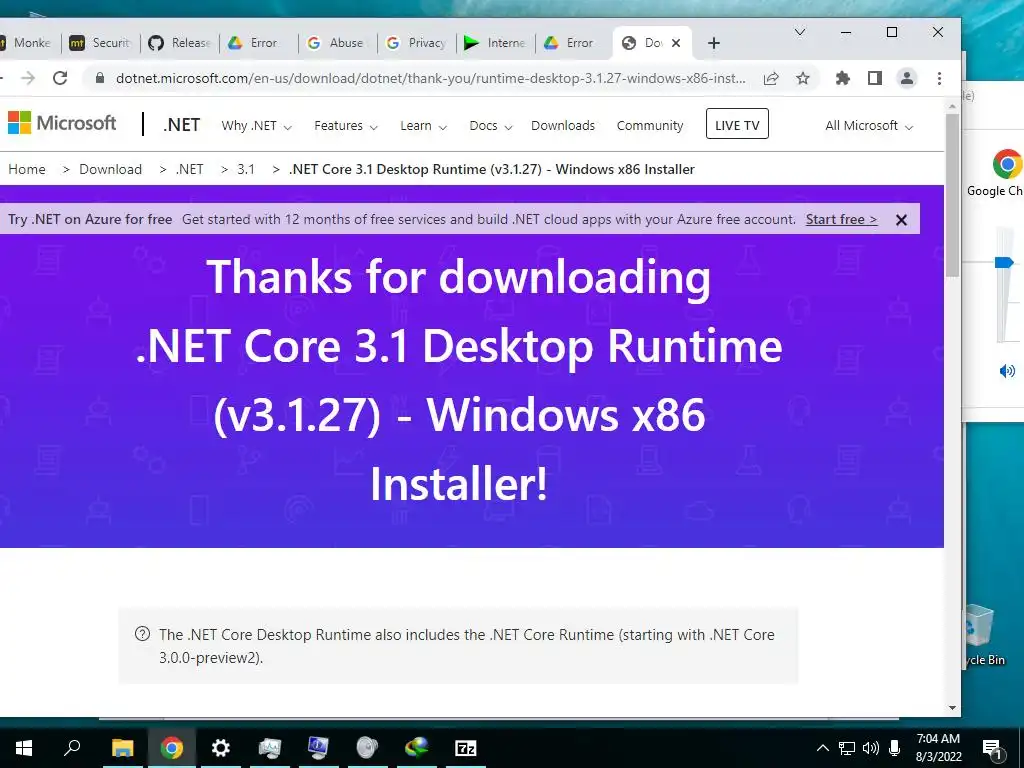Open the Extensions puzzle icon
Image resolution: width=1024 pixels, height=768 pixels.
[x=843, y=78]
